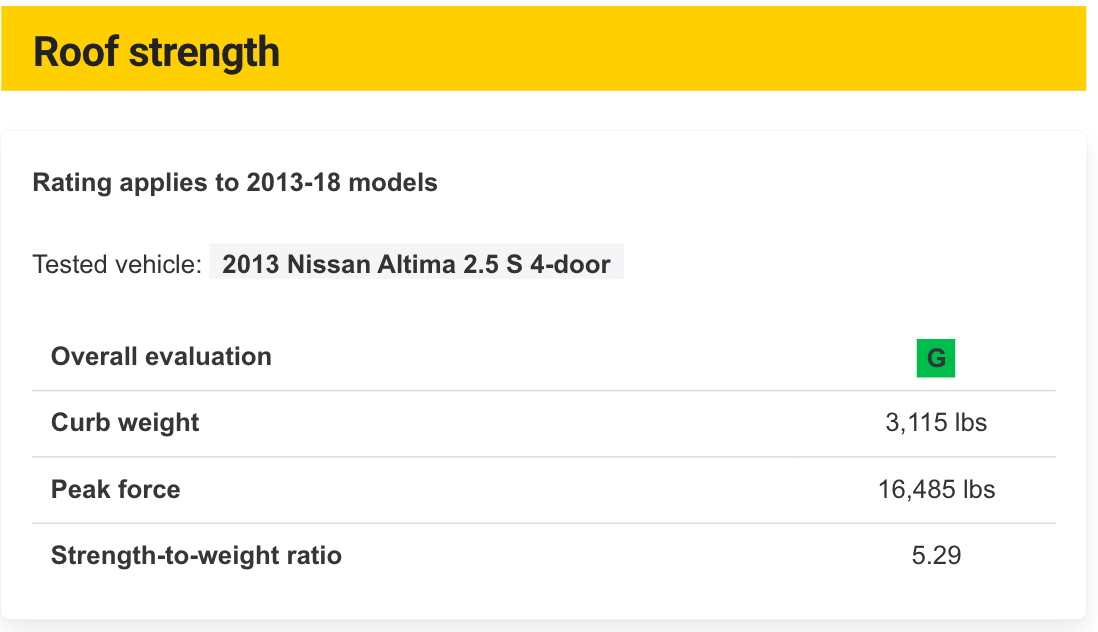Click the Curb weight row label

tap(125, 423)
